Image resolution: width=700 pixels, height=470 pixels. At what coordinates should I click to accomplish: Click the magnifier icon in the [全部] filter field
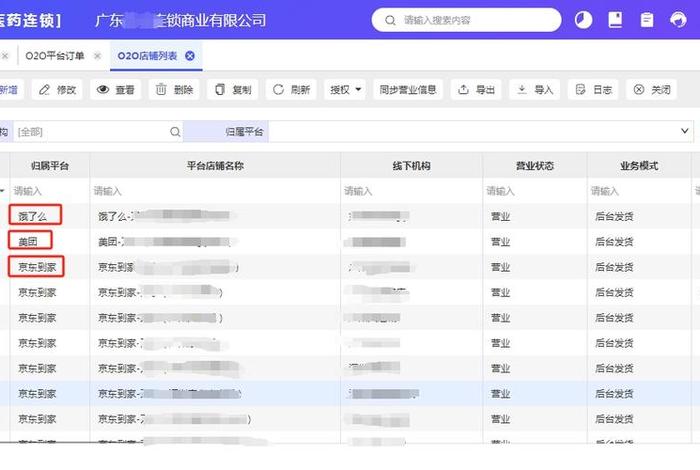point(175,132)
